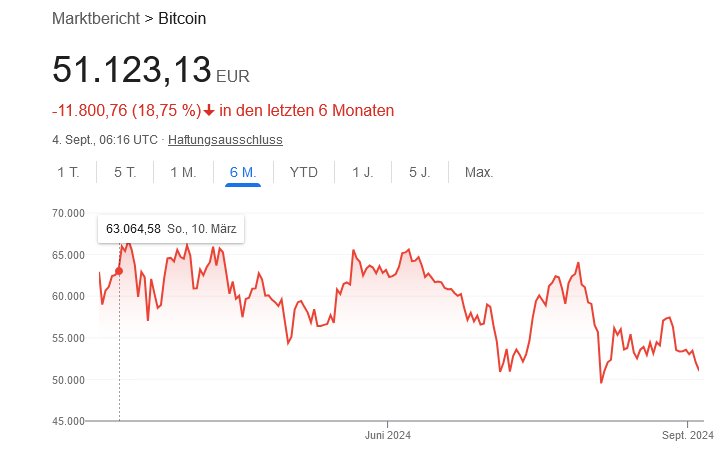
Task: Show the 1 M. chart range
Action: click(183, 172)
